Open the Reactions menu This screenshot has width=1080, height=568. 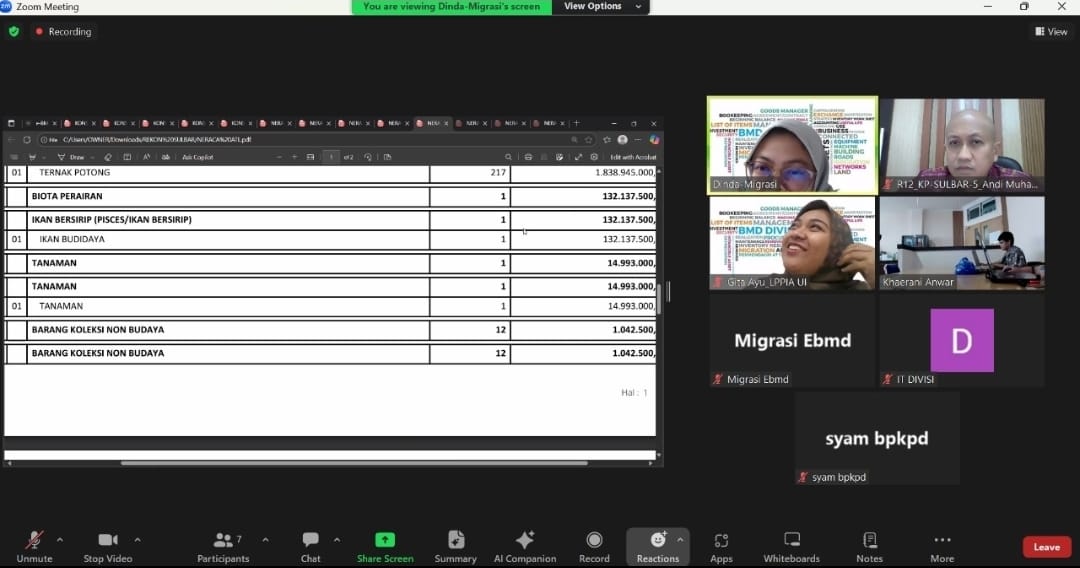[657, 546]
